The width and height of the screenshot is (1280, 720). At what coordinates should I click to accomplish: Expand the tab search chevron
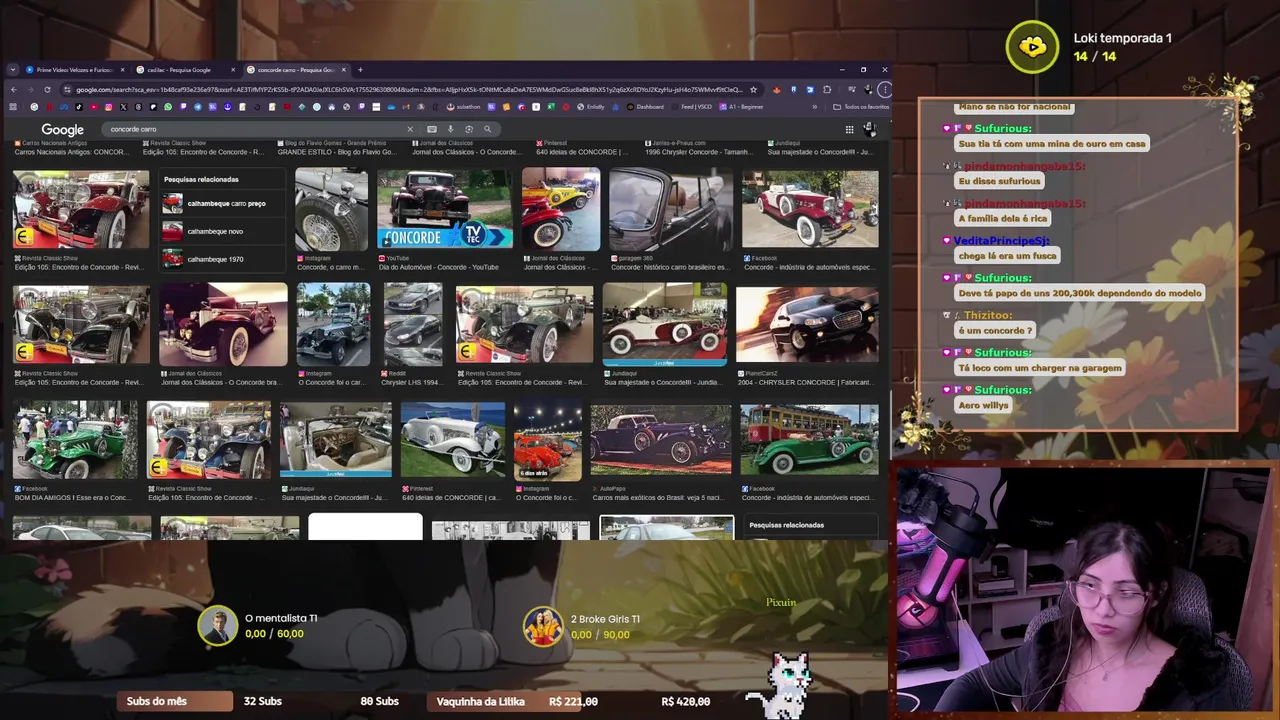[x=12, y=70]
